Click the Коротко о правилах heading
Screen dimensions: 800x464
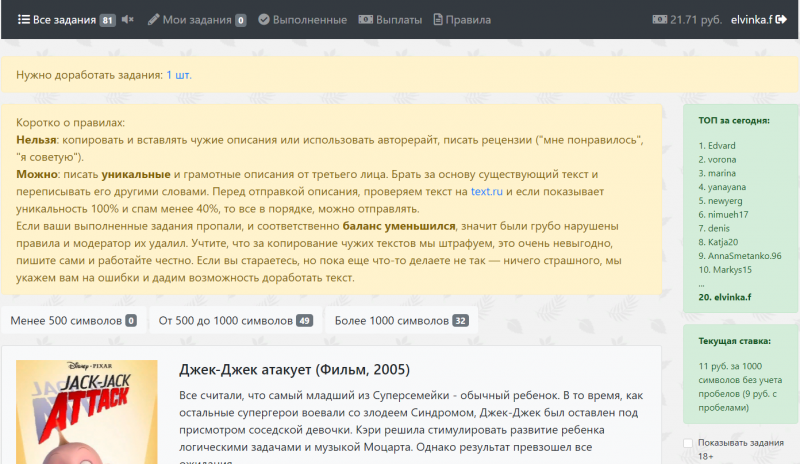pyautogui.click(x=70, y=123)
